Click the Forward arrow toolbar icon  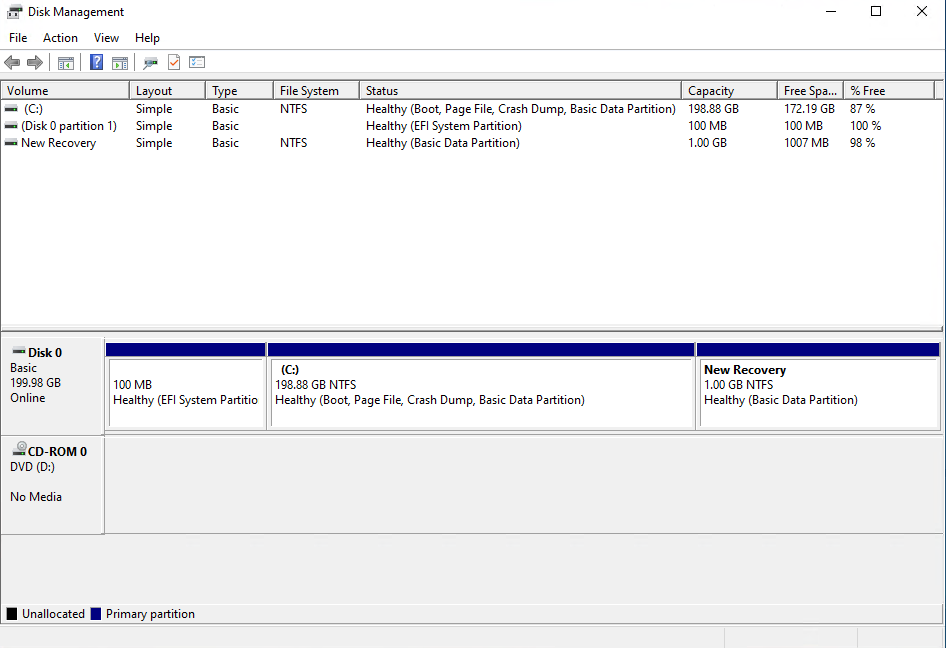[35, 62]
